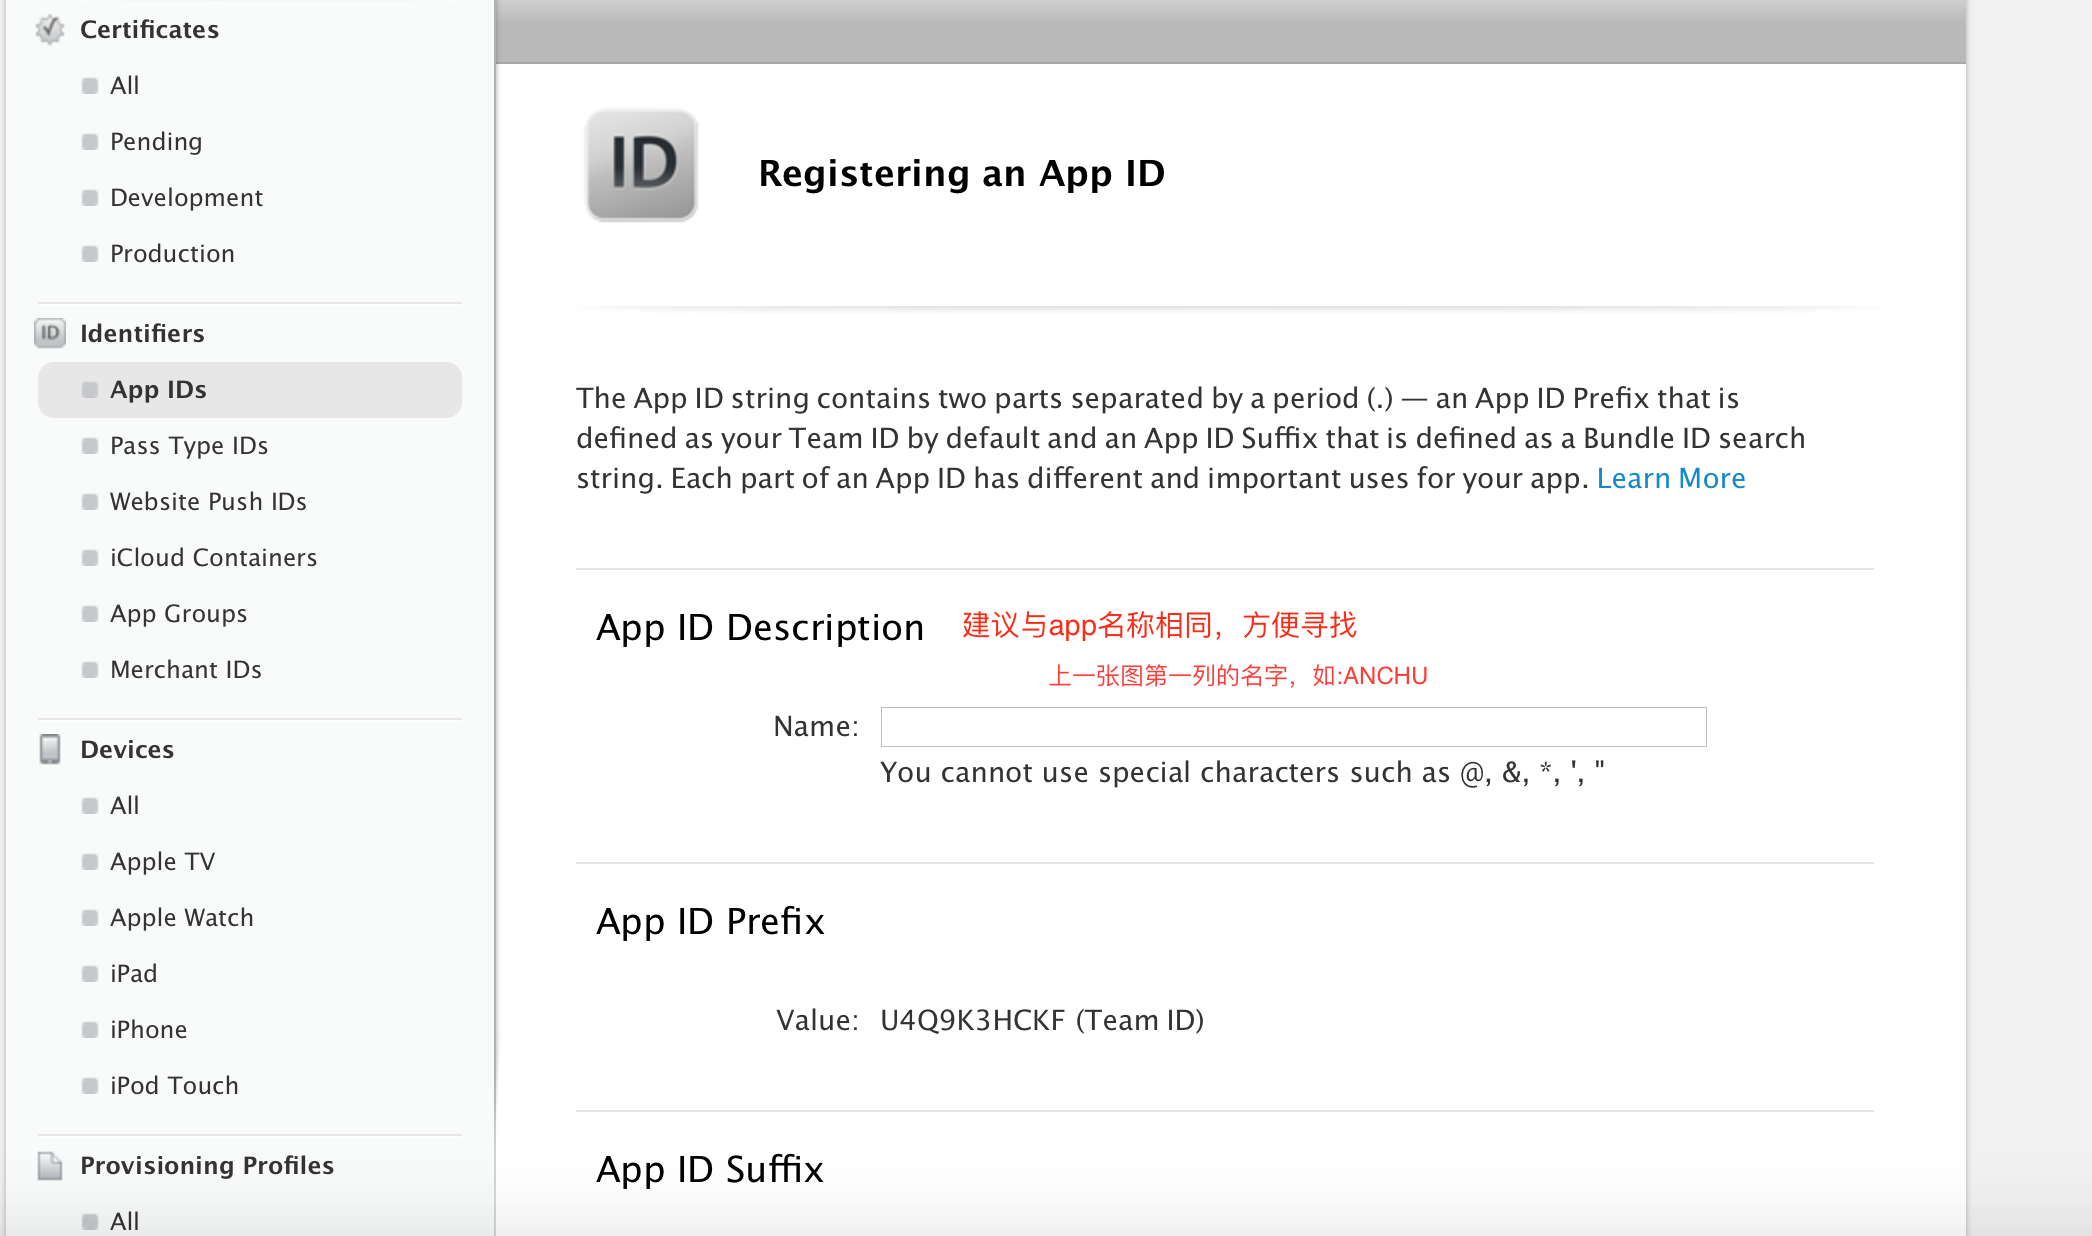Image resolution: width=2092 pixels, height=1236 pixels.
Task: Click the large ID app icon
Action: click(x=642, y=165)
